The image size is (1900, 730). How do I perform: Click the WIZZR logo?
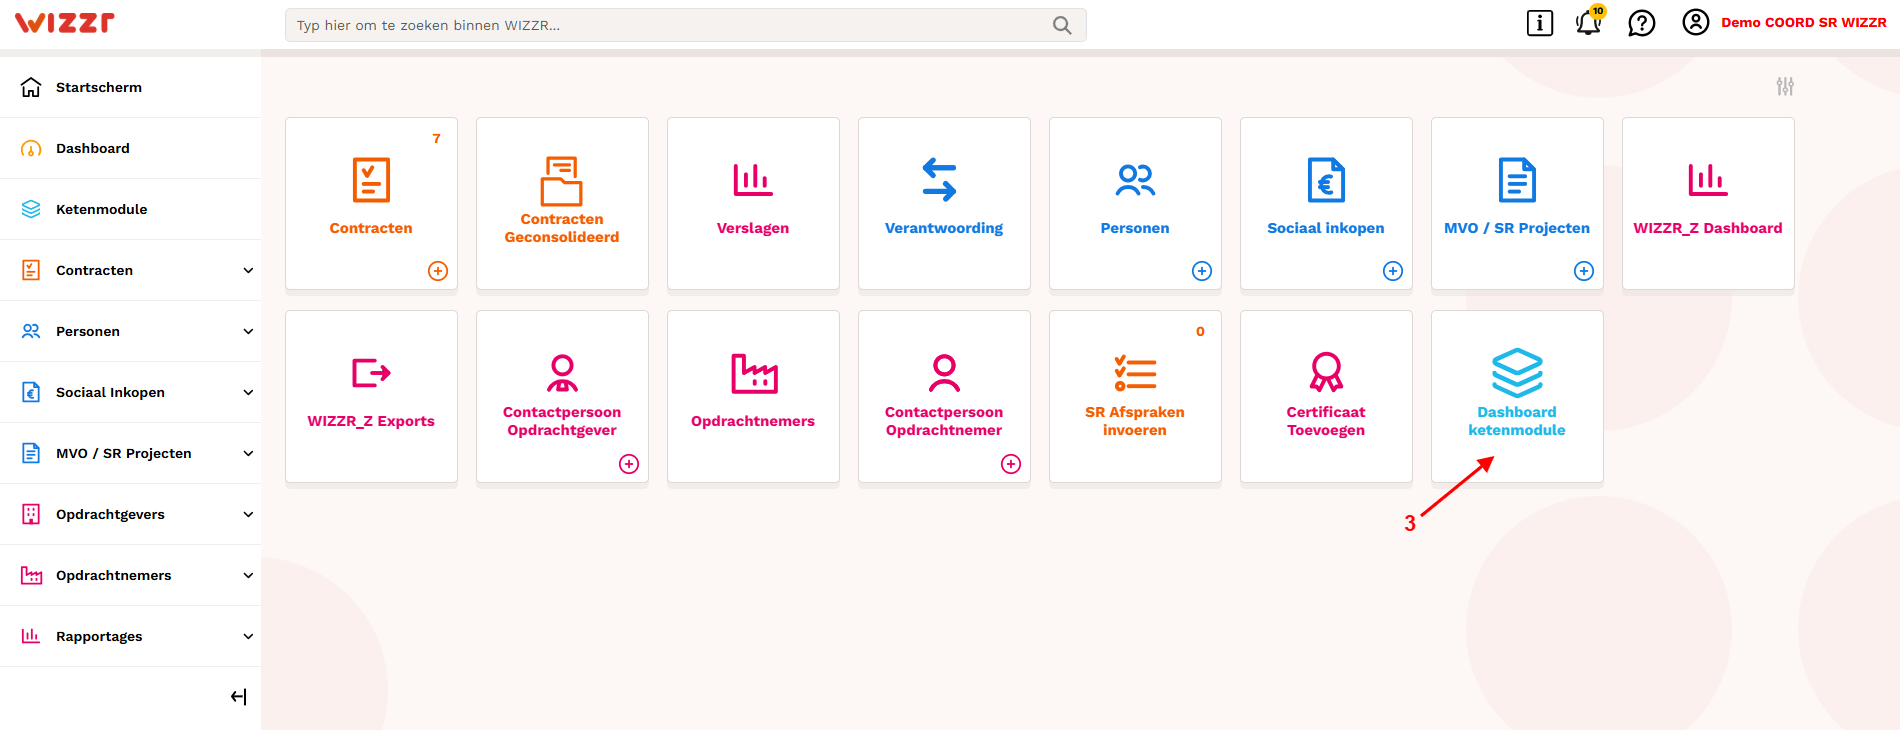click(x=65, y=23)
